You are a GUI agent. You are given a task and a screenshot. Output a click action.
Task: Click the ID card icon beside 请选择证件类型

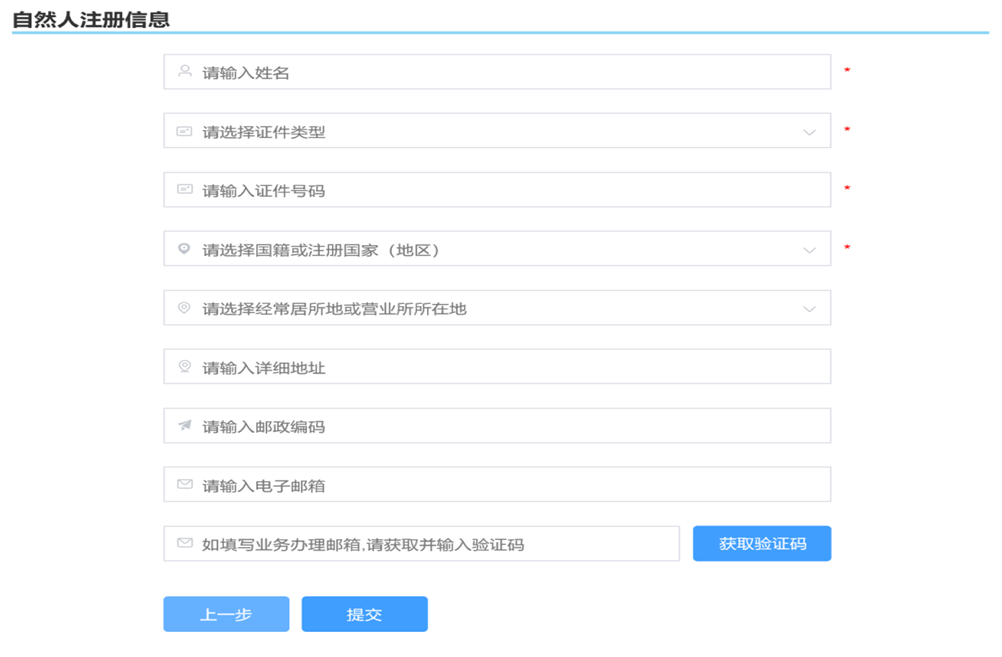click(x=184, y=131)
